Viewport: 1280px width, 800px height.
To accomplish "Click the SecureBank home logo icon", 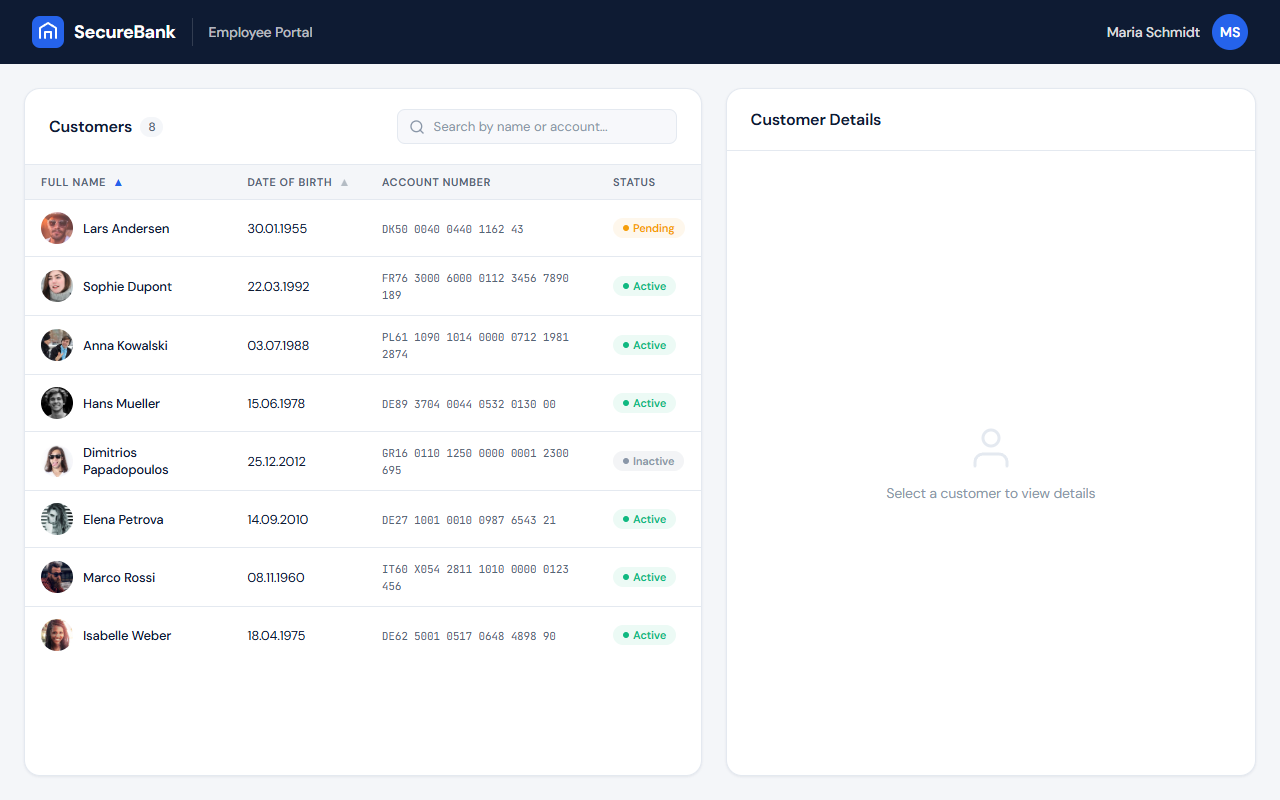I will tap(47, 31).
